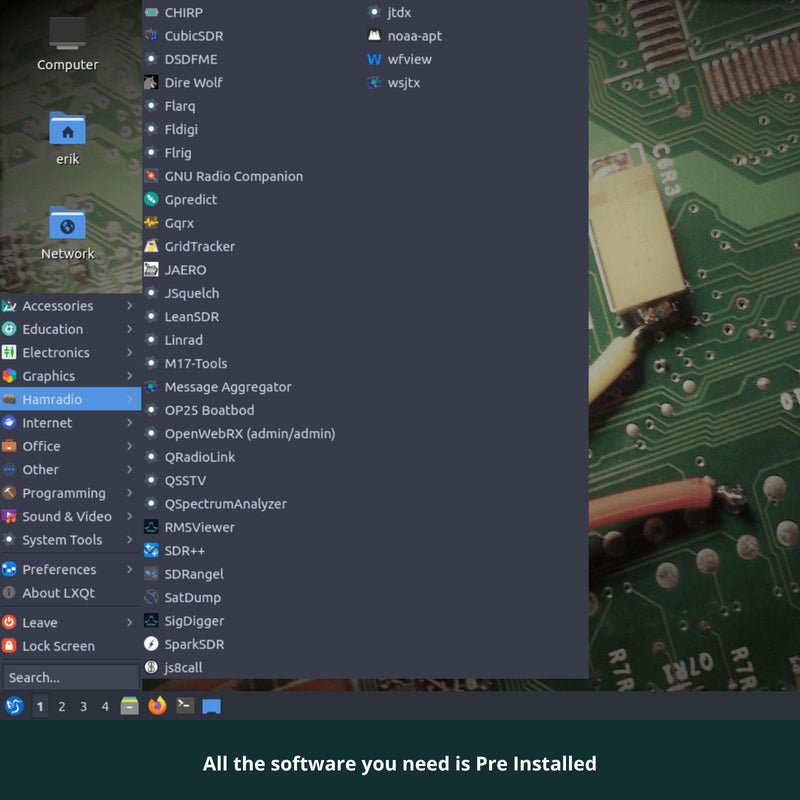The width and height of the screenshot is (800, 800).
Task: Open the GridTracker icon
Action: pyautogui.click(x=151, y=246)
